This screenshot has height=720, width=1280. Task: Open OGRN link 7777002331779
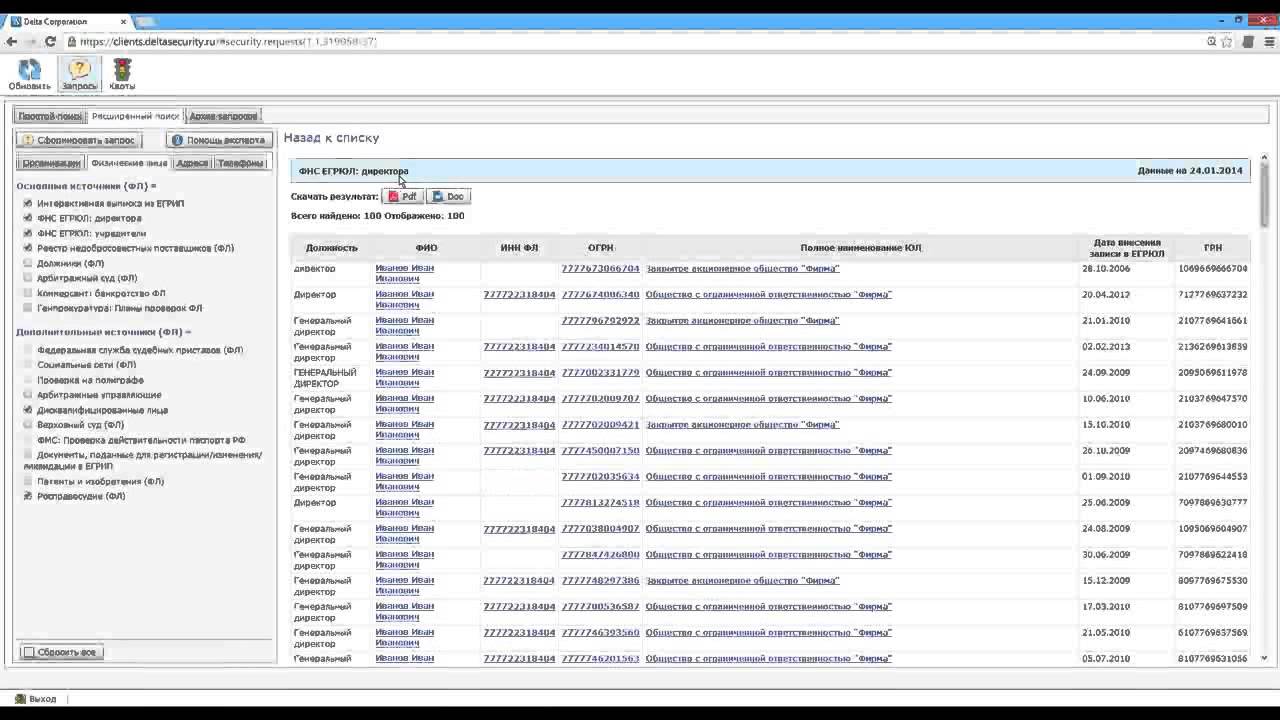(600, 373)
